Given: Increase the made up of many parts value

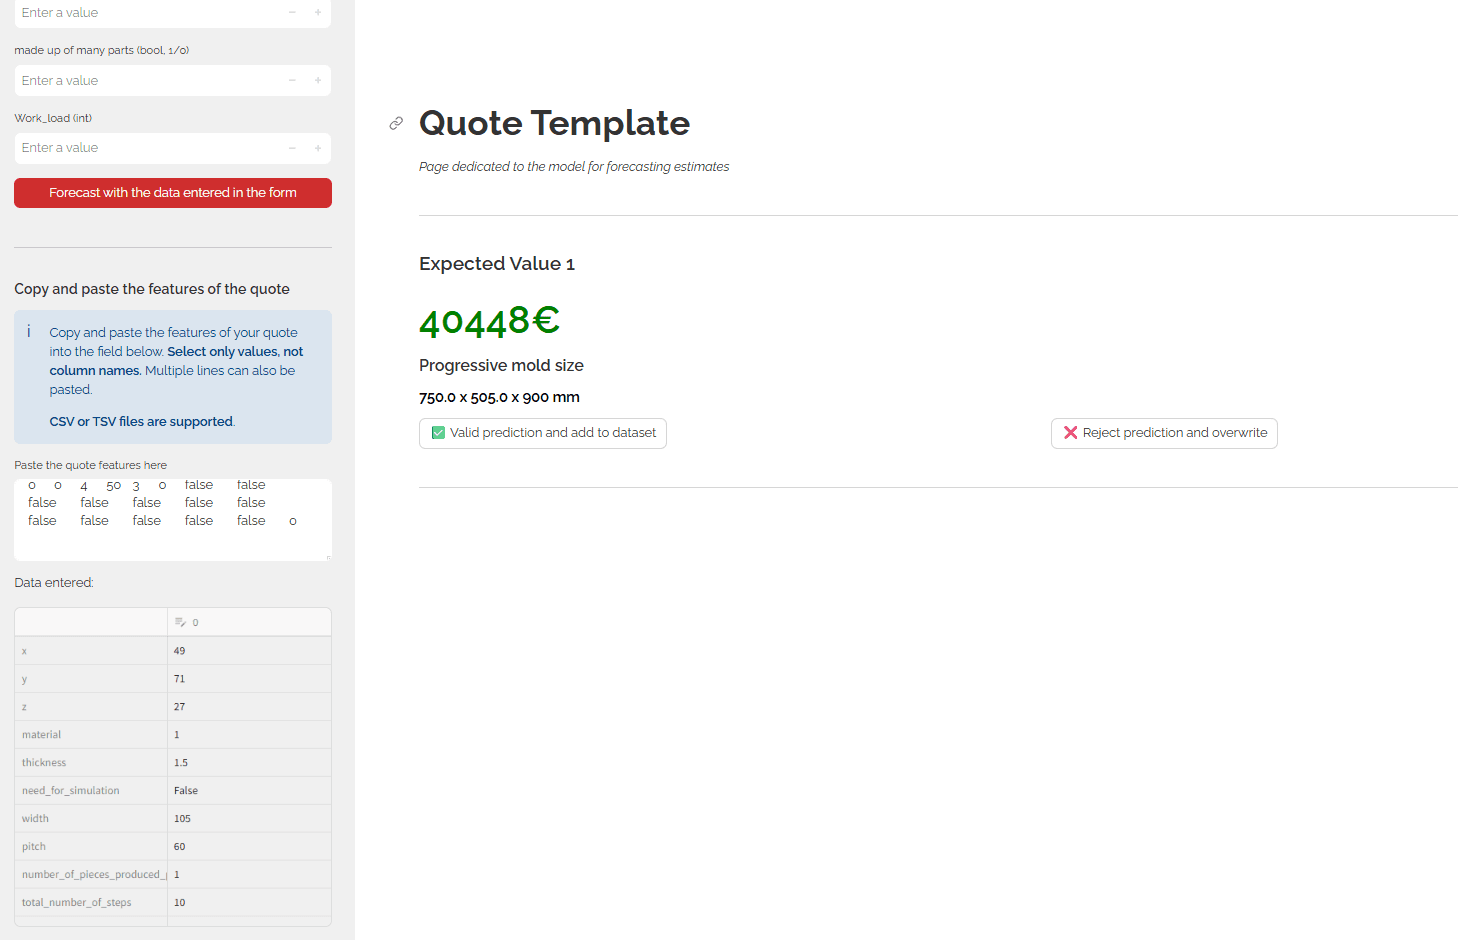Looking at the screenshot, I should 318,81.
